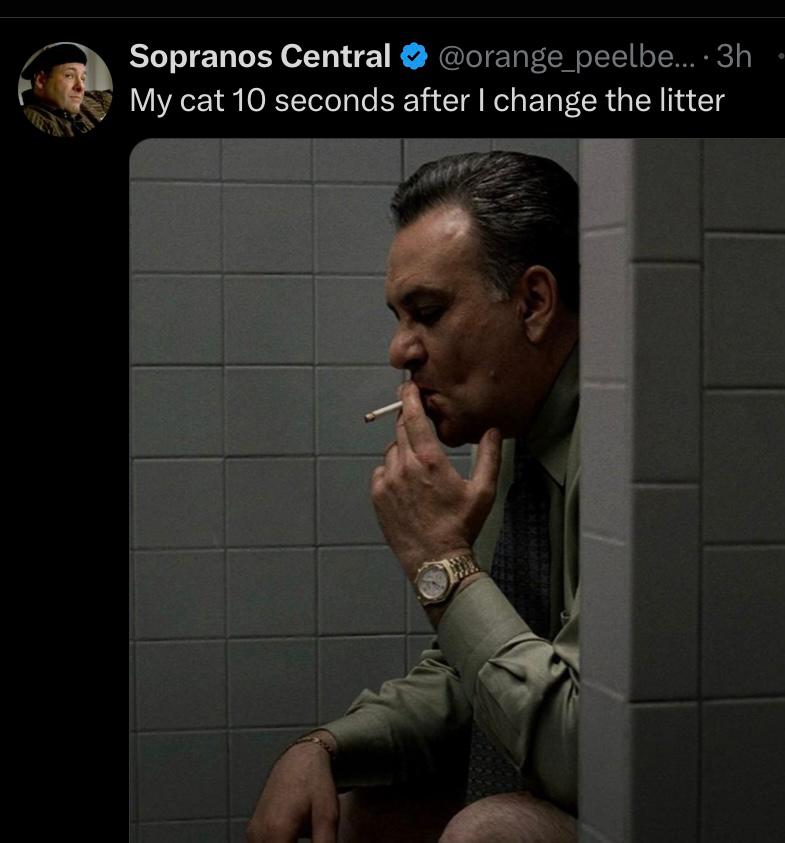This screenshot has height=843, width=785.
Task: Open the Sopranos Central profile avatar
Action: click(65, 89)
